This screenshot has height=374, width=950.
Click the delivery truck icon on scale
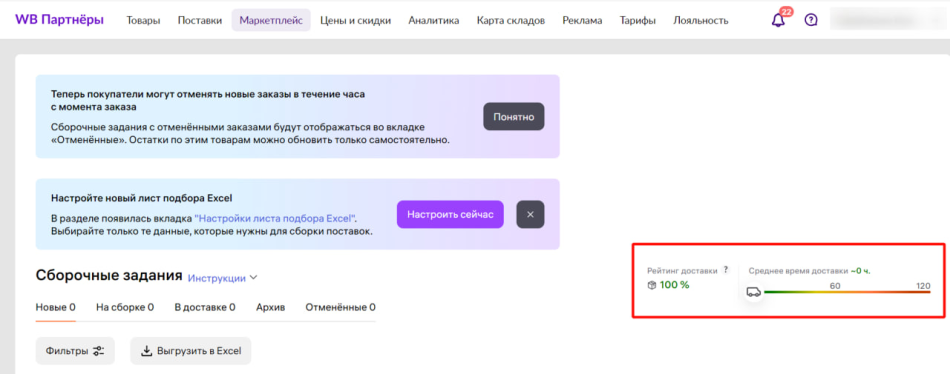point(753,292)
